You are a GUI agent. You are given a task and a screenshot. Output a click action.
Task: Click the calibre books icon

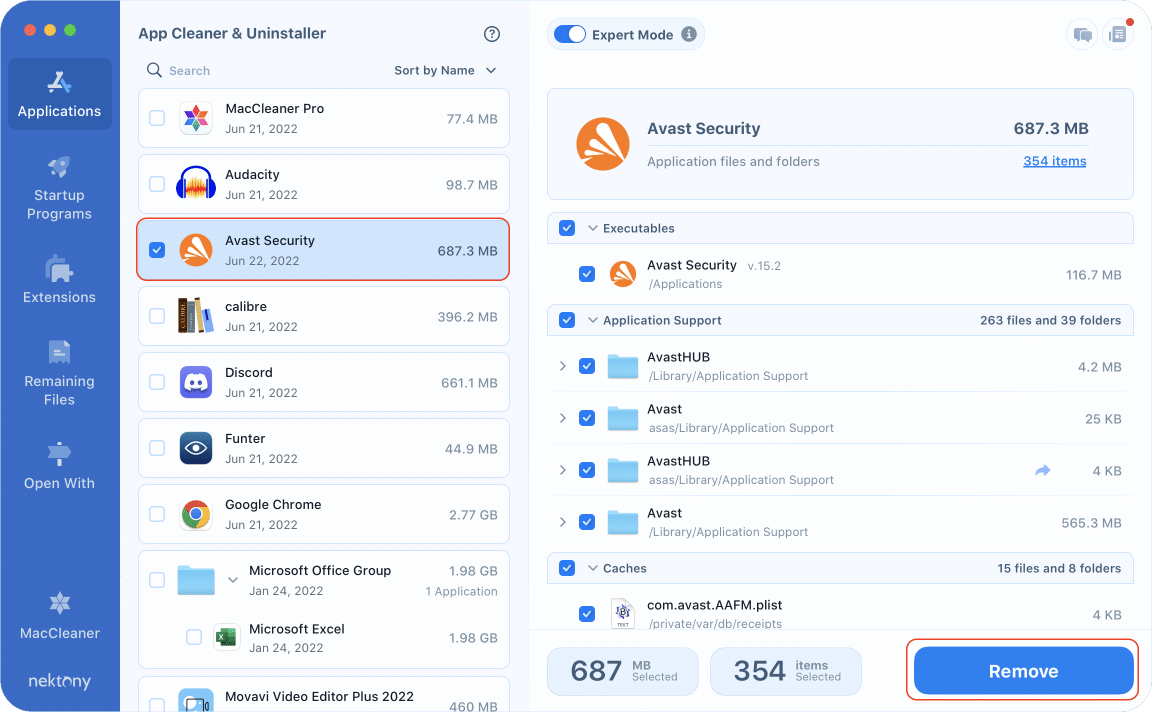195,316
